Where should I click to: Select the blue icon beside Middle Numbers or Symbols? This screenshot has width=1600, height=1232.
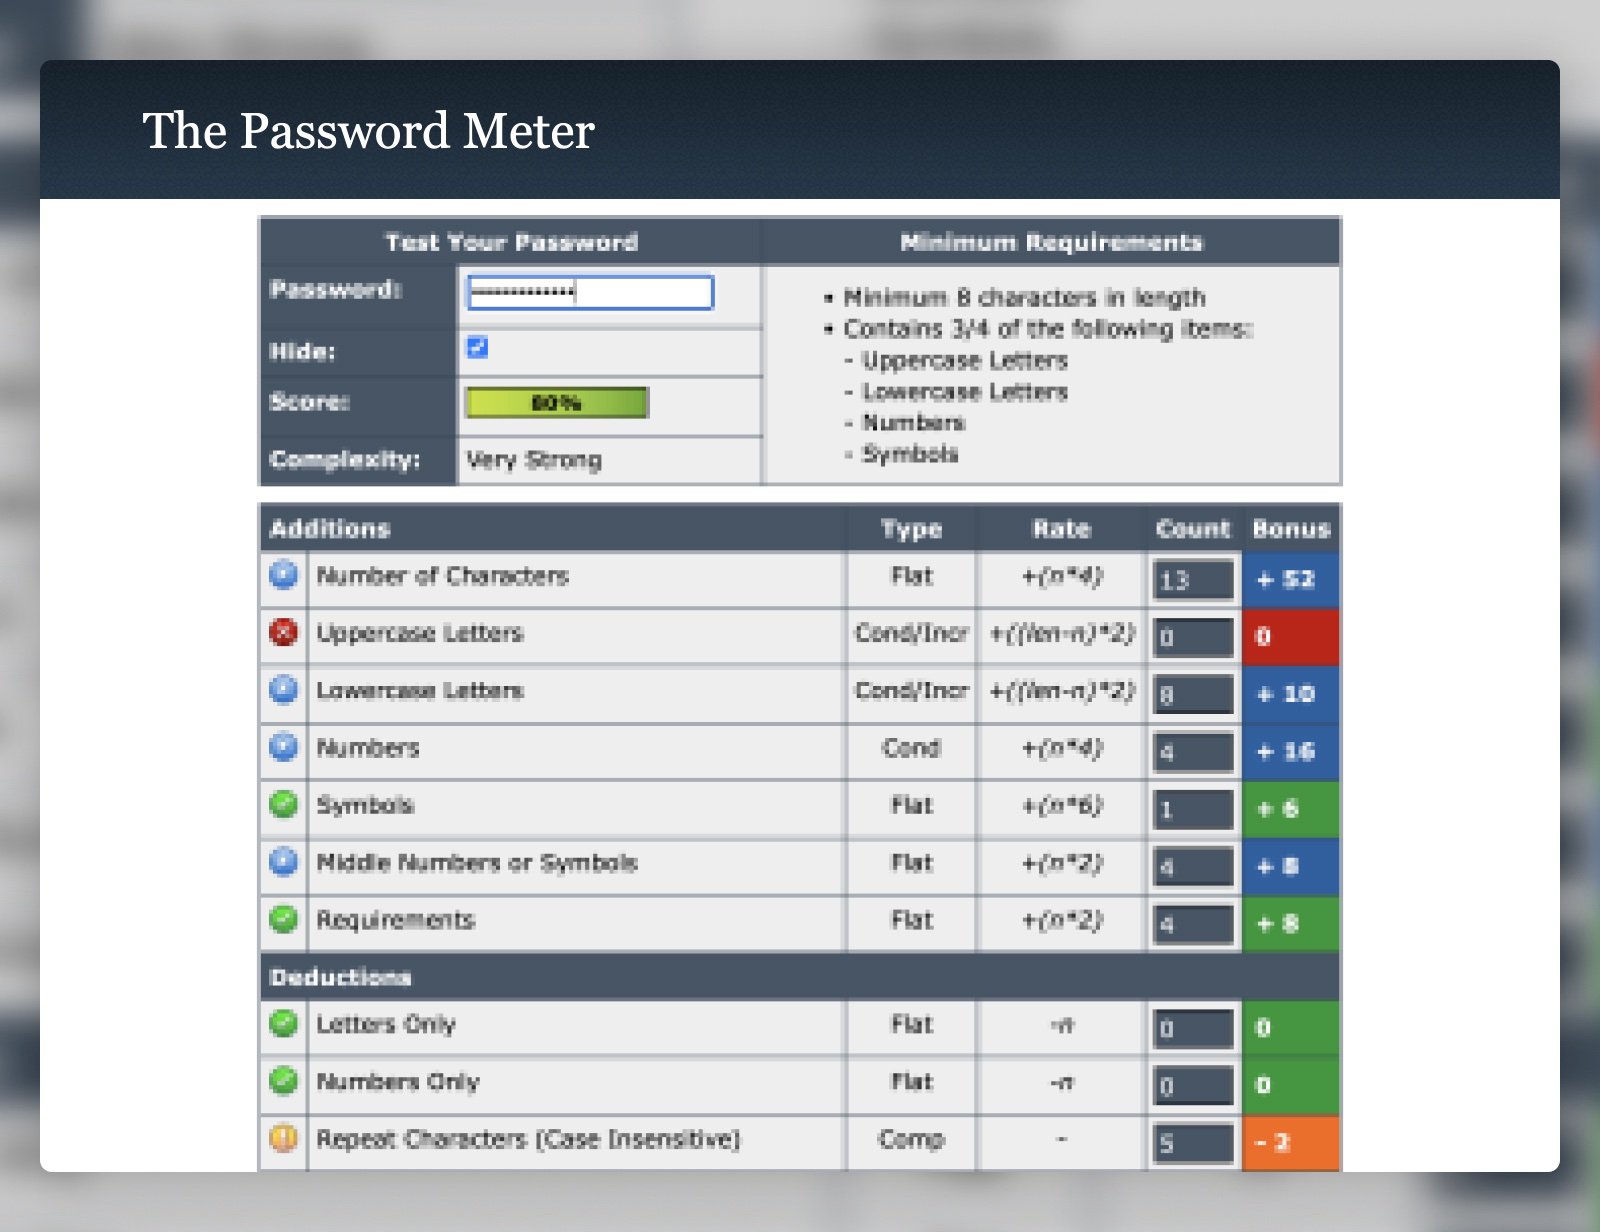[284, 862]
